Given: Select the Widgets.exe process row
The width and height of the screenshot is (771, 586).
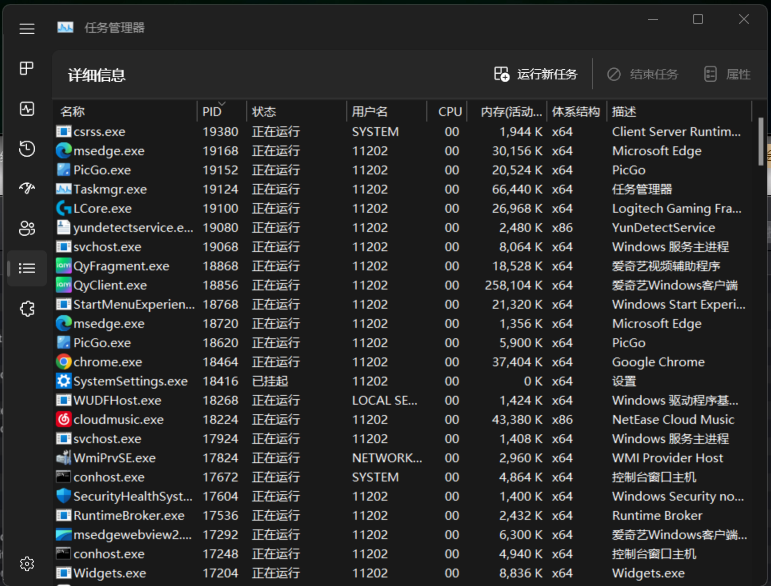Looking at the screenshot, I should pyautogui.click(x=403, y=573).
